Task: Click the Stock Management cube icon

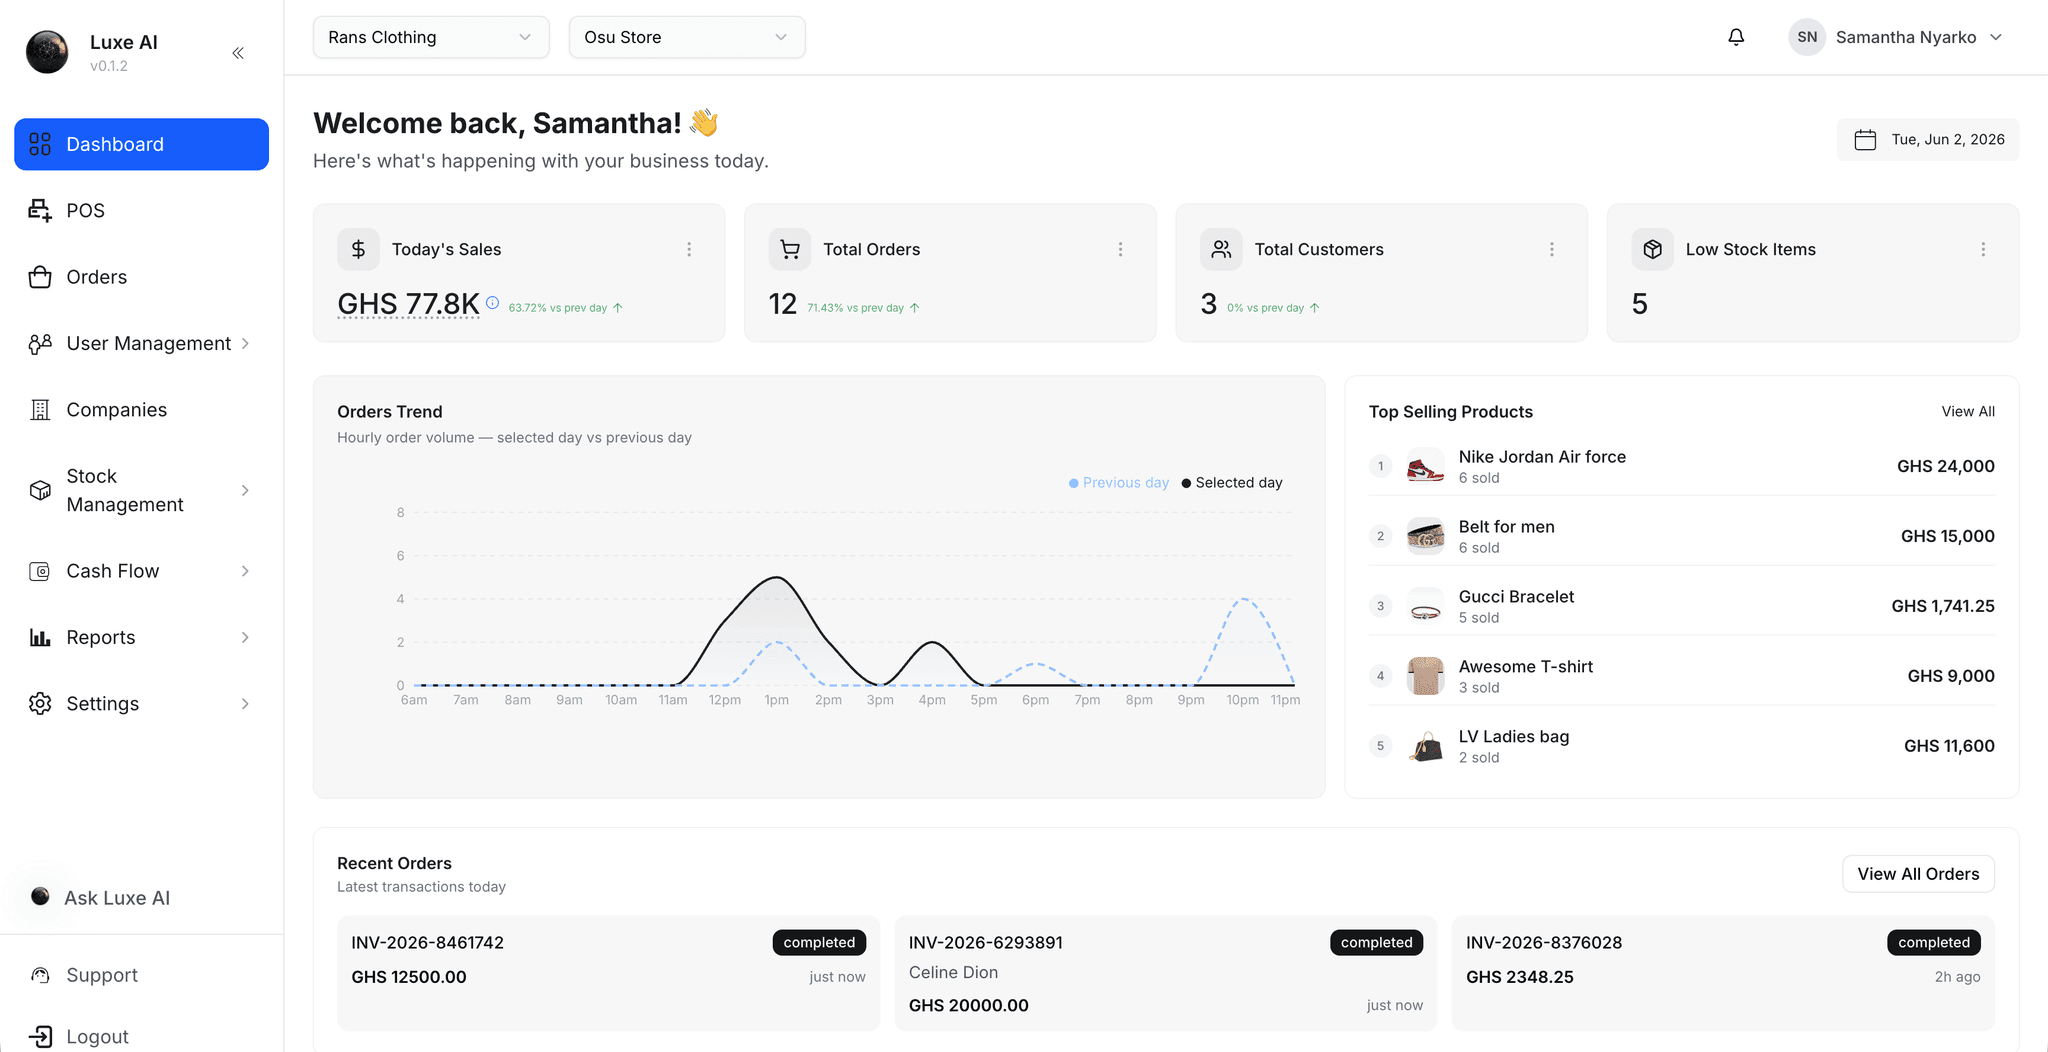Action: pyautogui.click(x=40, y=490)
